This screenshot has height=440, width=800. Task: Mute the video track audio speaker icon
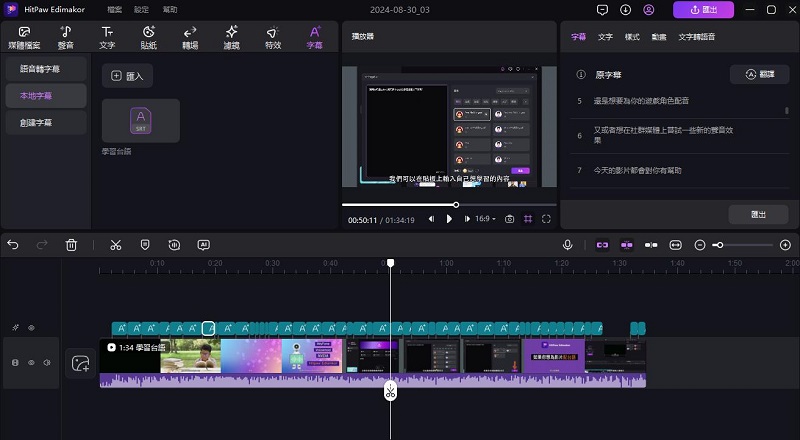(46, 363)
